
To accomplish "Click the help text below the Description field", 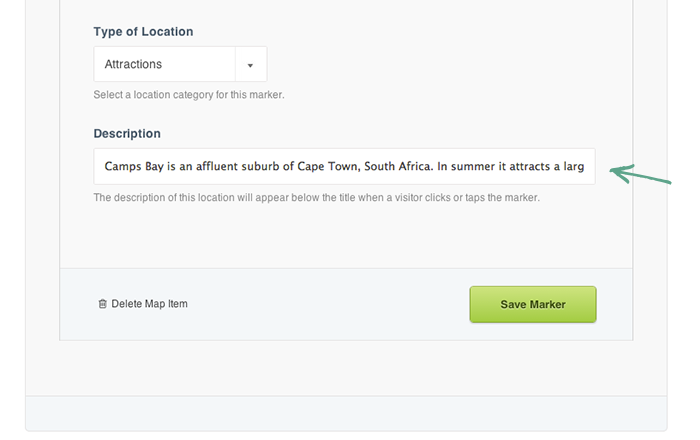I will (316, 198).
